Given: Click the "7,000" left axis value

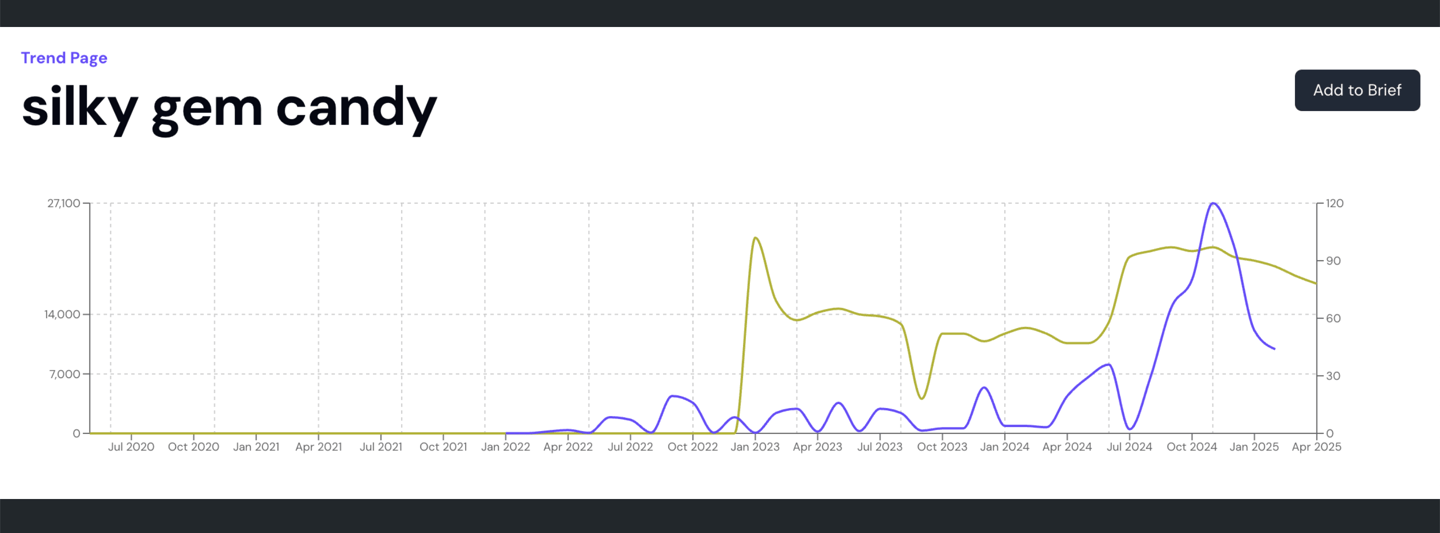Looking at the screenshot, I should click(x=66, y=374).
